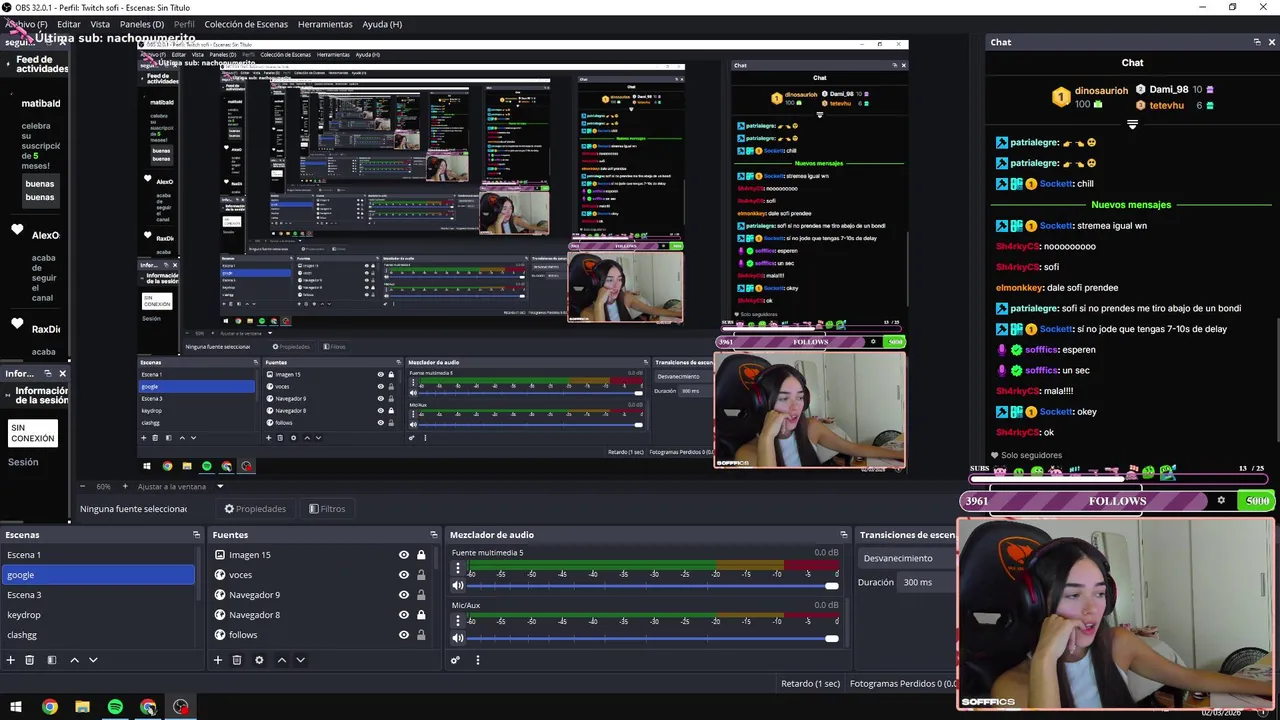The width and height of the screenshot is (1280, 720).
Task: Move source down in Fuentes list
Action: 300,660
